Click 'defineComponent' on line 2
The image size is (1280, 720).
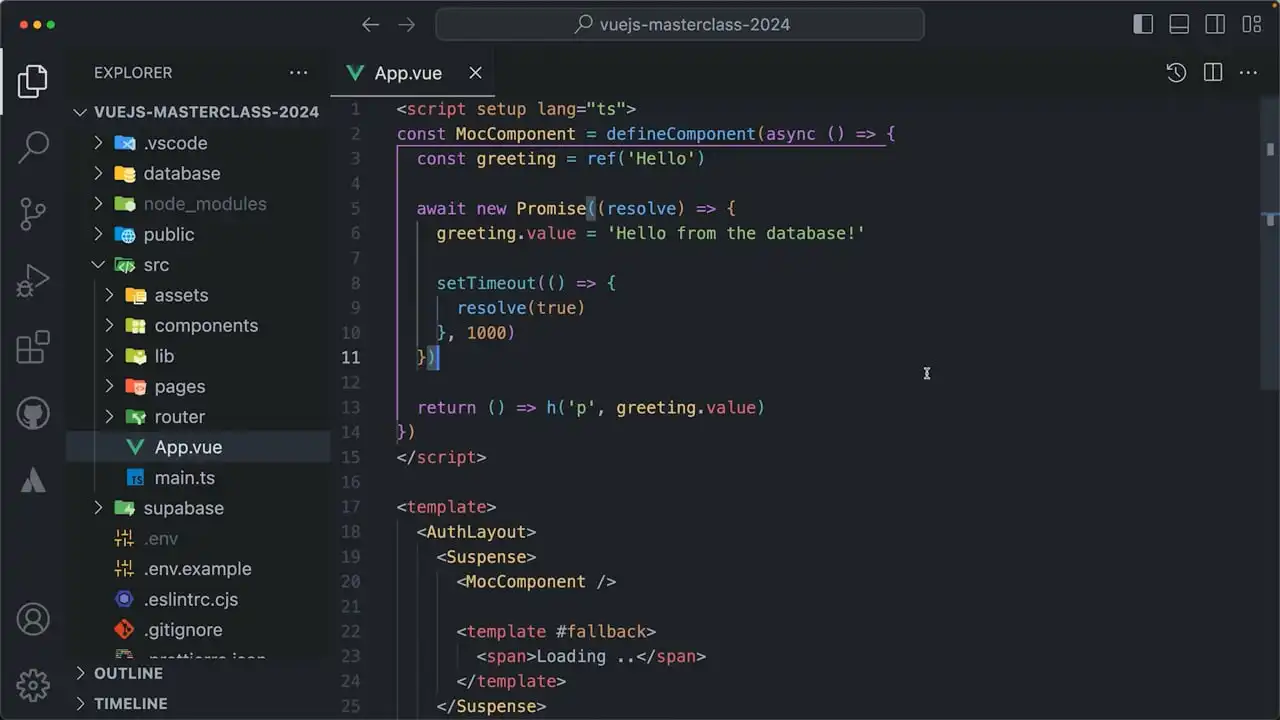tap(681, 134)
